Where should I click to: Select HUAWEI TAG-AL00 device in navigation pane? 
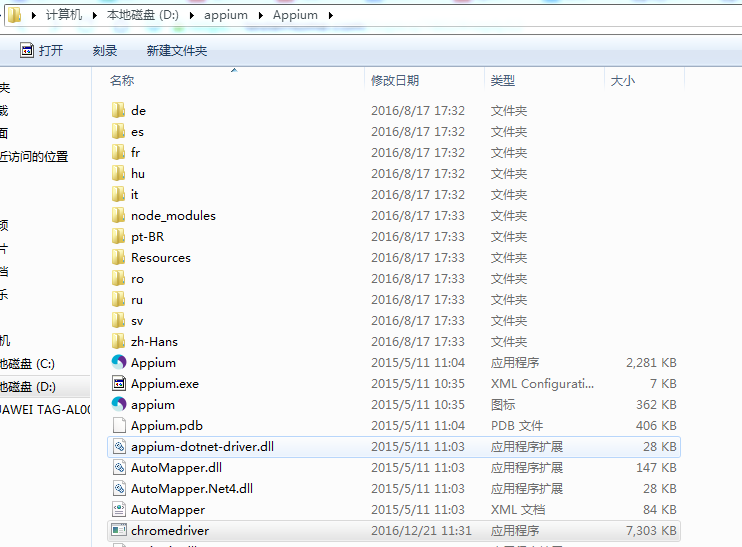point(45,409)
